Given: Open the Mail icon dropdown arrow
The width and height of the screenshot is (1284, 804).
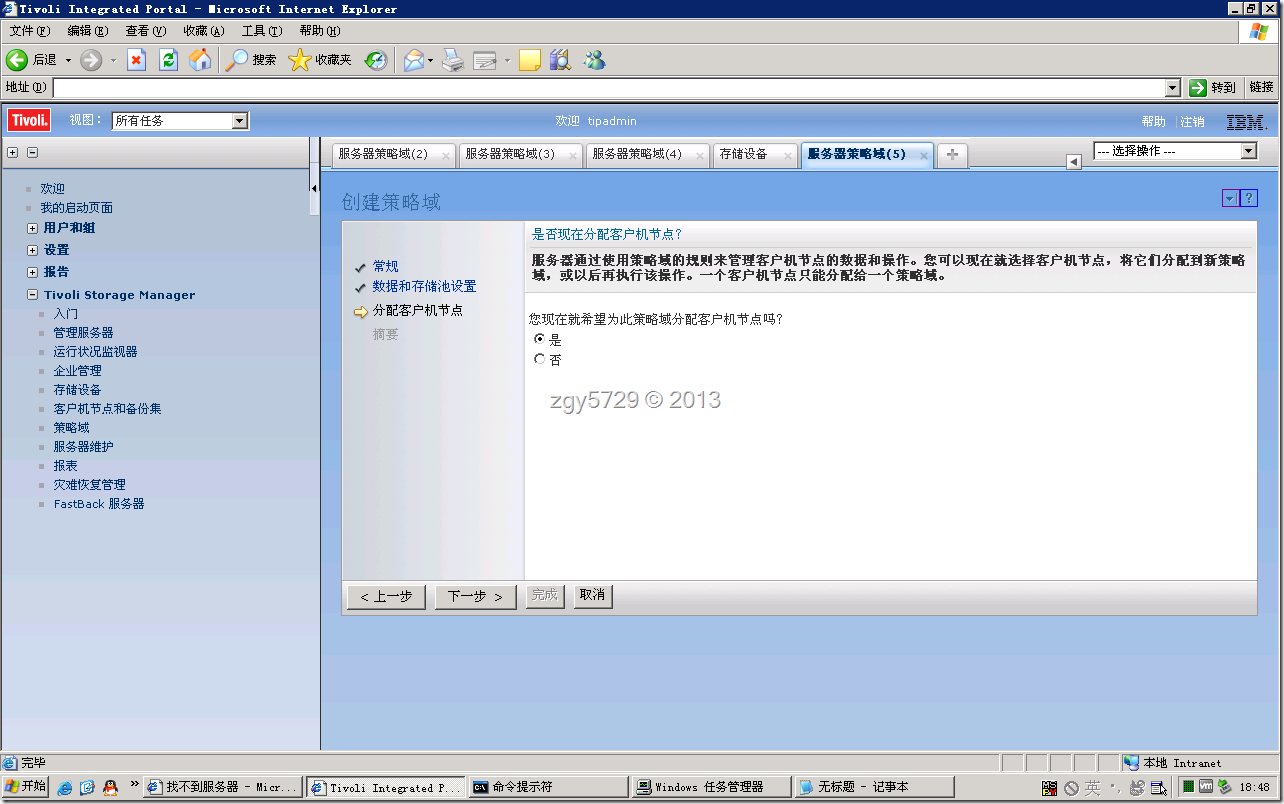Looking at the screenshot, I should [430, 60].
